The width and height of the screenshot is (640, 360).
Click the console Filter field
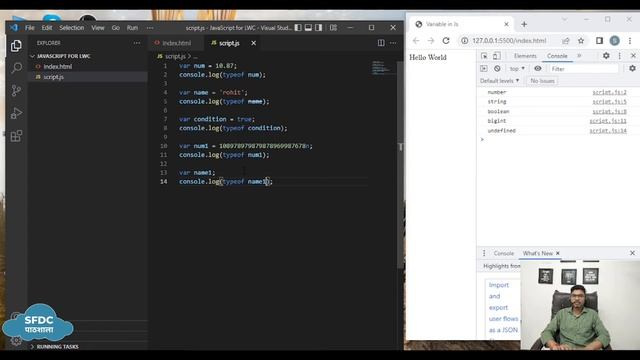(583, 69)
